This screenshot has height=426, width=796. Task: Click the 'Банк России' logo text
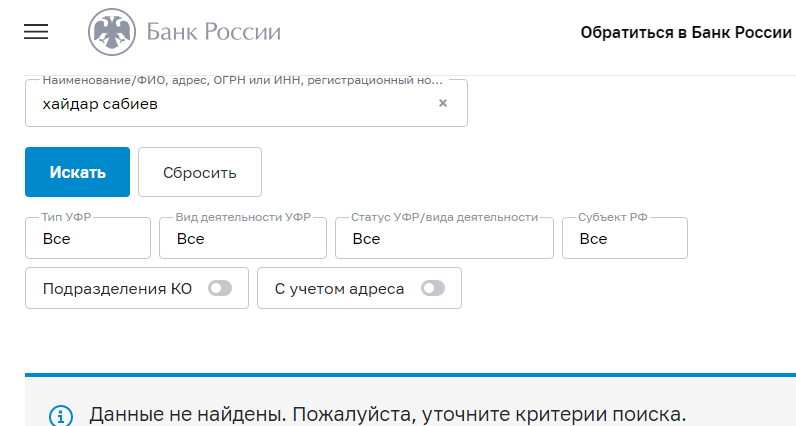point(213,32)
